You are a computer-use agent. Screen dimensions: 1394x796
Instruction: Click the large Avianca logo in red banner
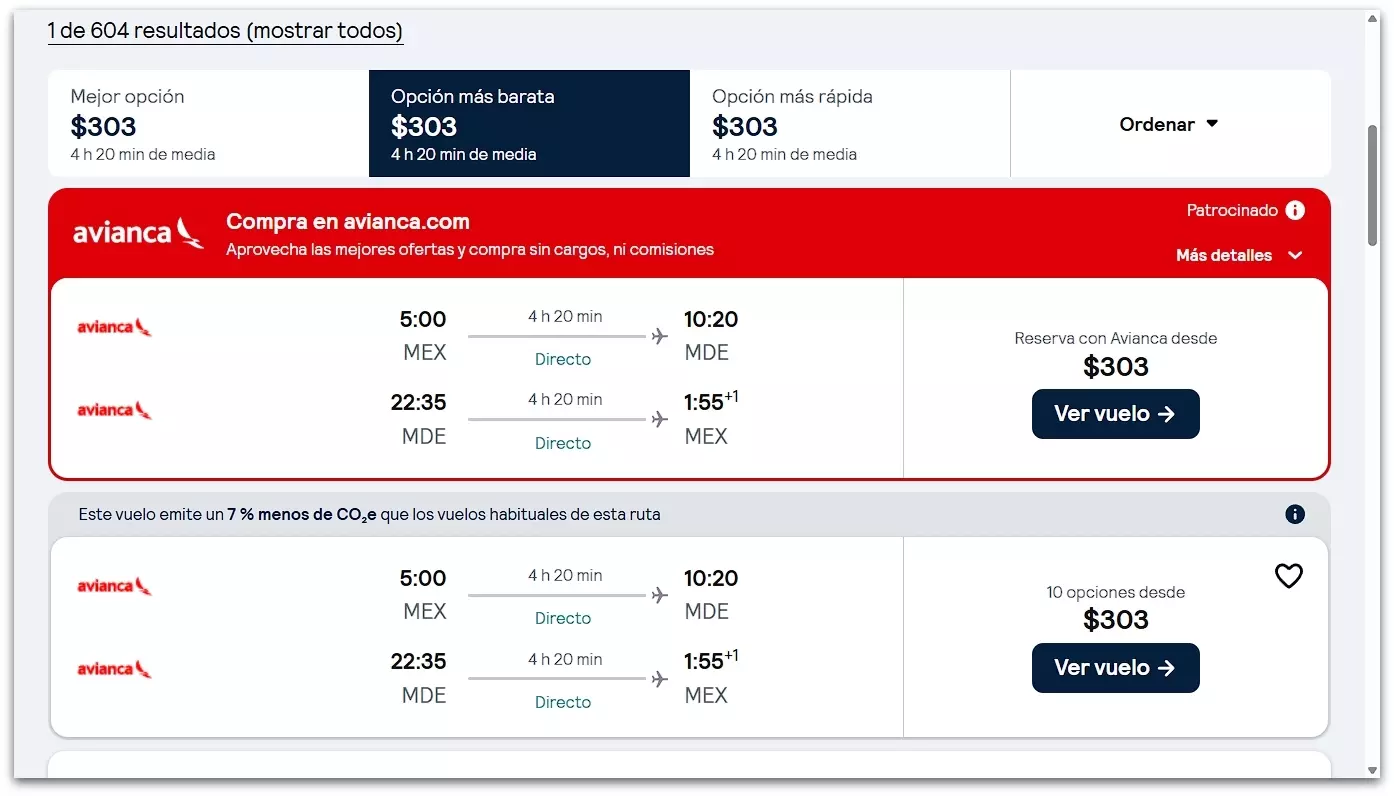click(x=138, y=233)
